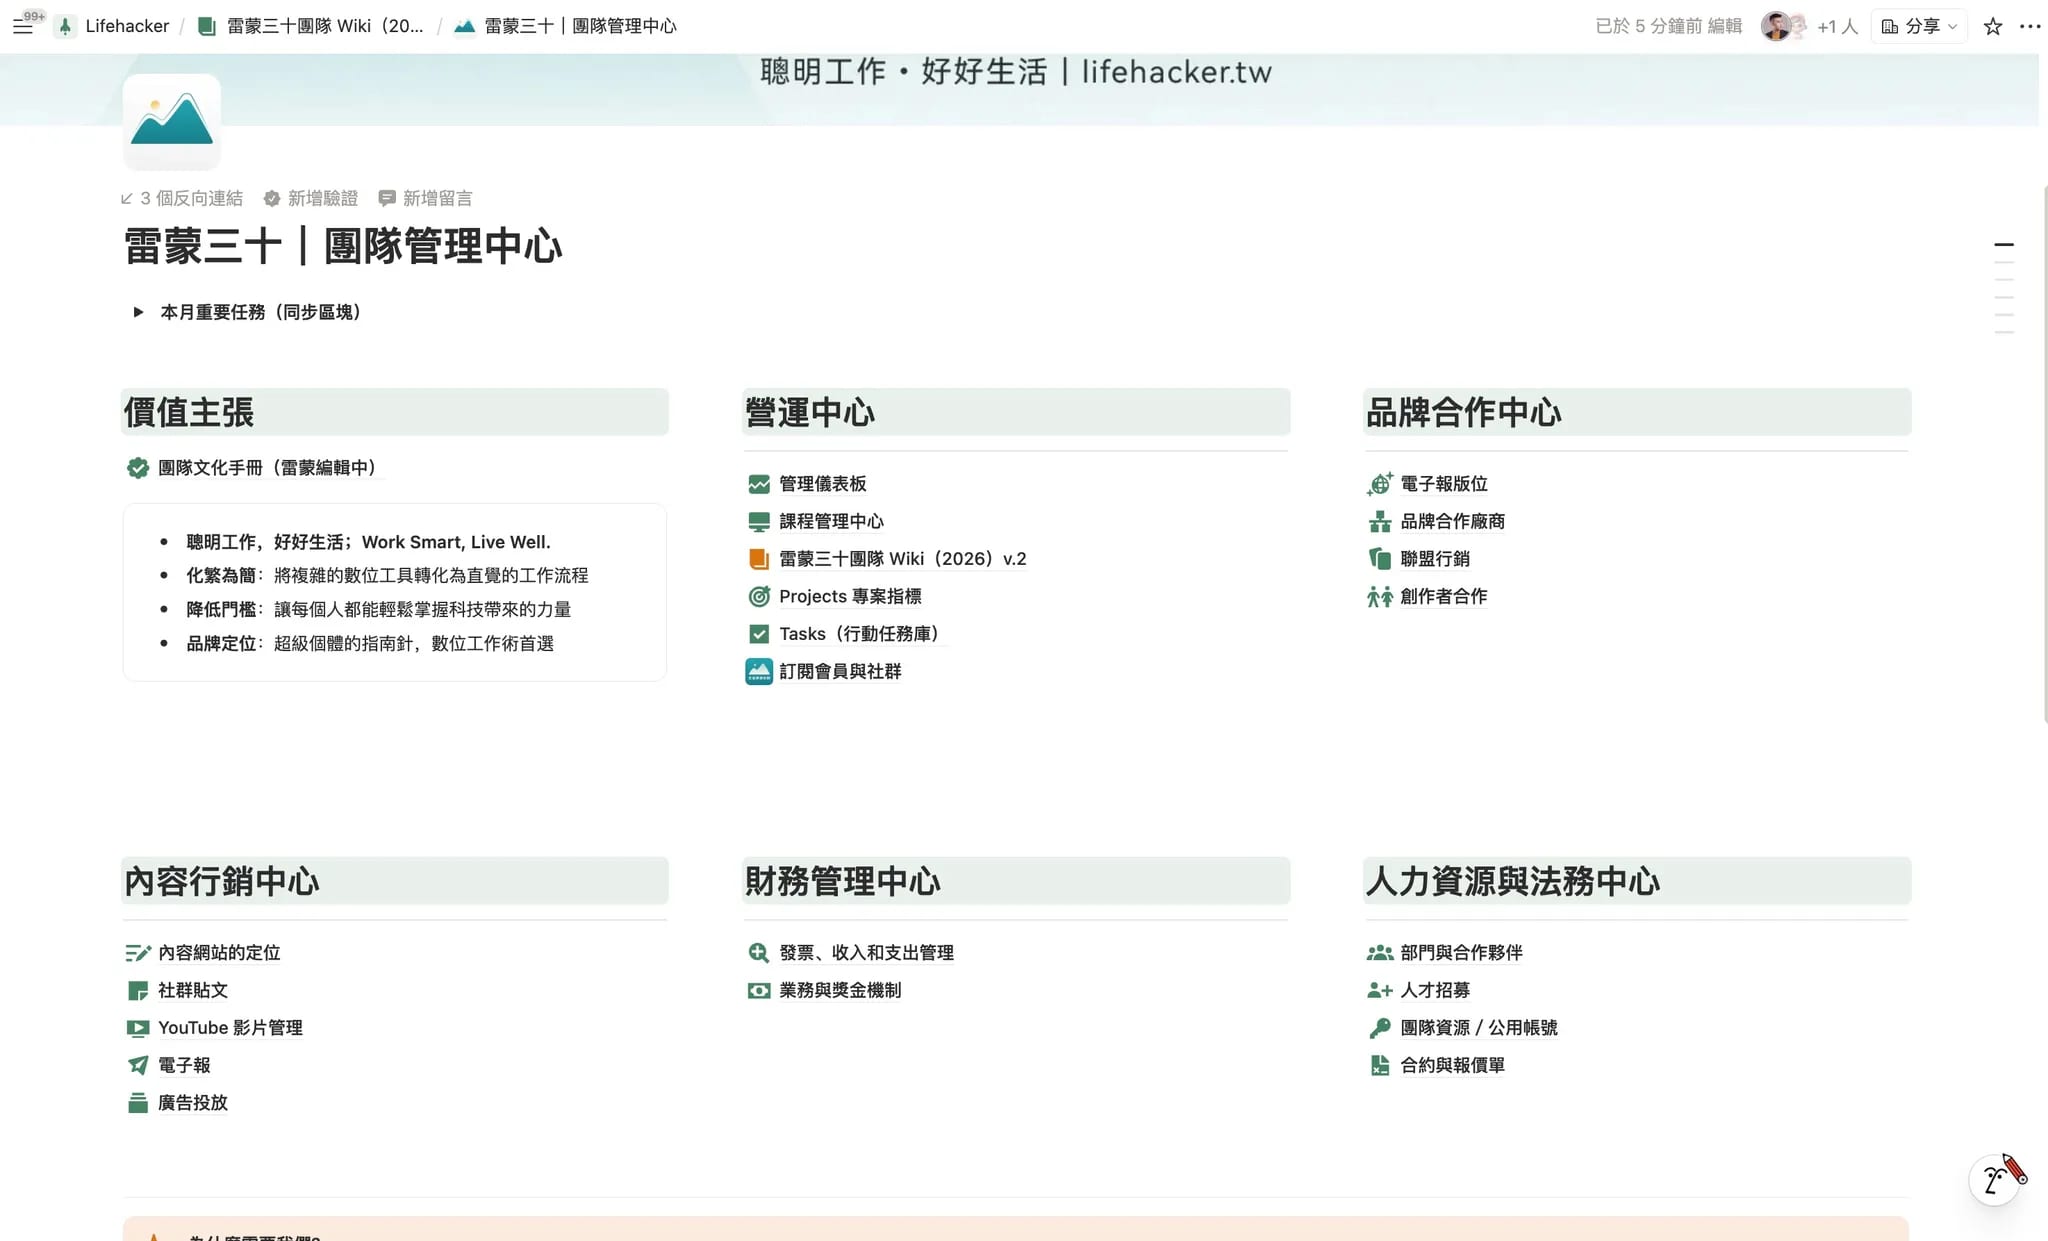2048x1241 pixels.
Task: Click the pencil icon at bottom right
Action: (x=1993, y=1179)
